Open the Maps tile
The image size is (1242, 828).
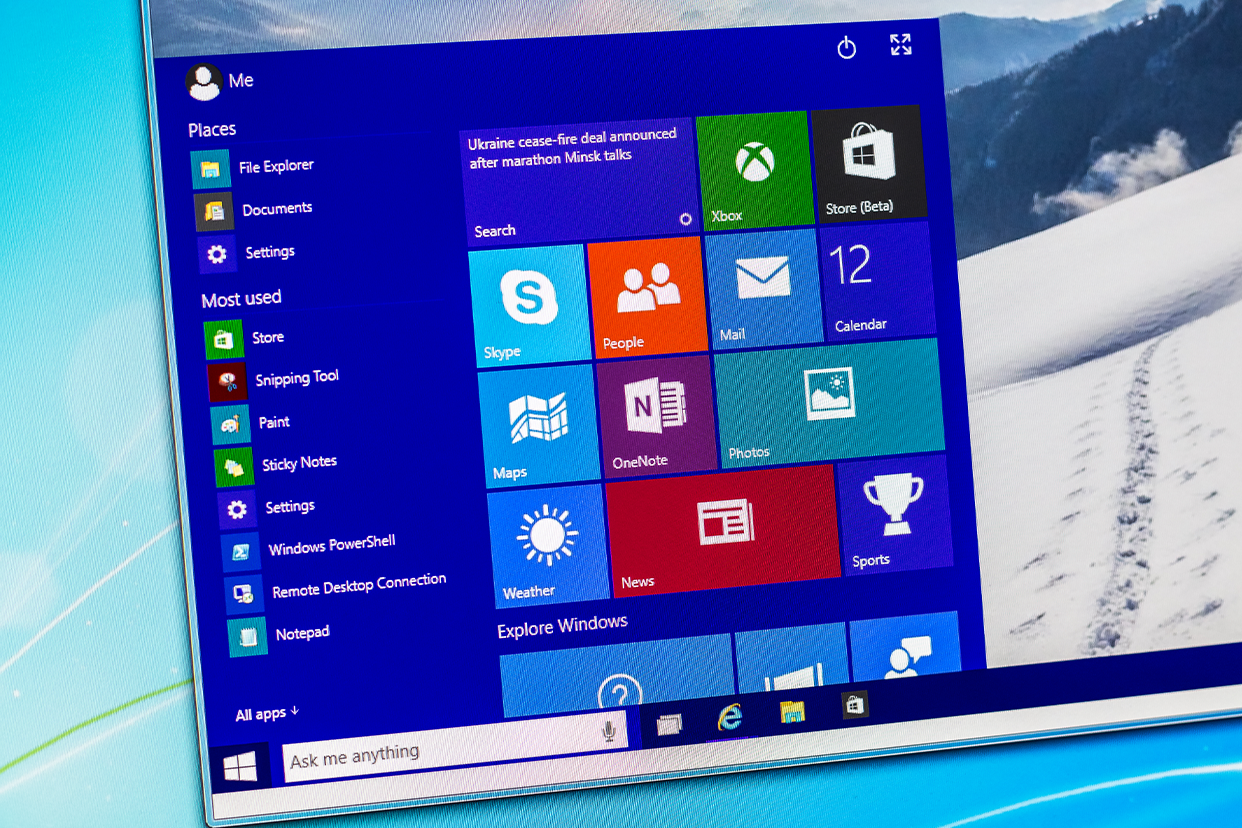(x=540, y=427)
